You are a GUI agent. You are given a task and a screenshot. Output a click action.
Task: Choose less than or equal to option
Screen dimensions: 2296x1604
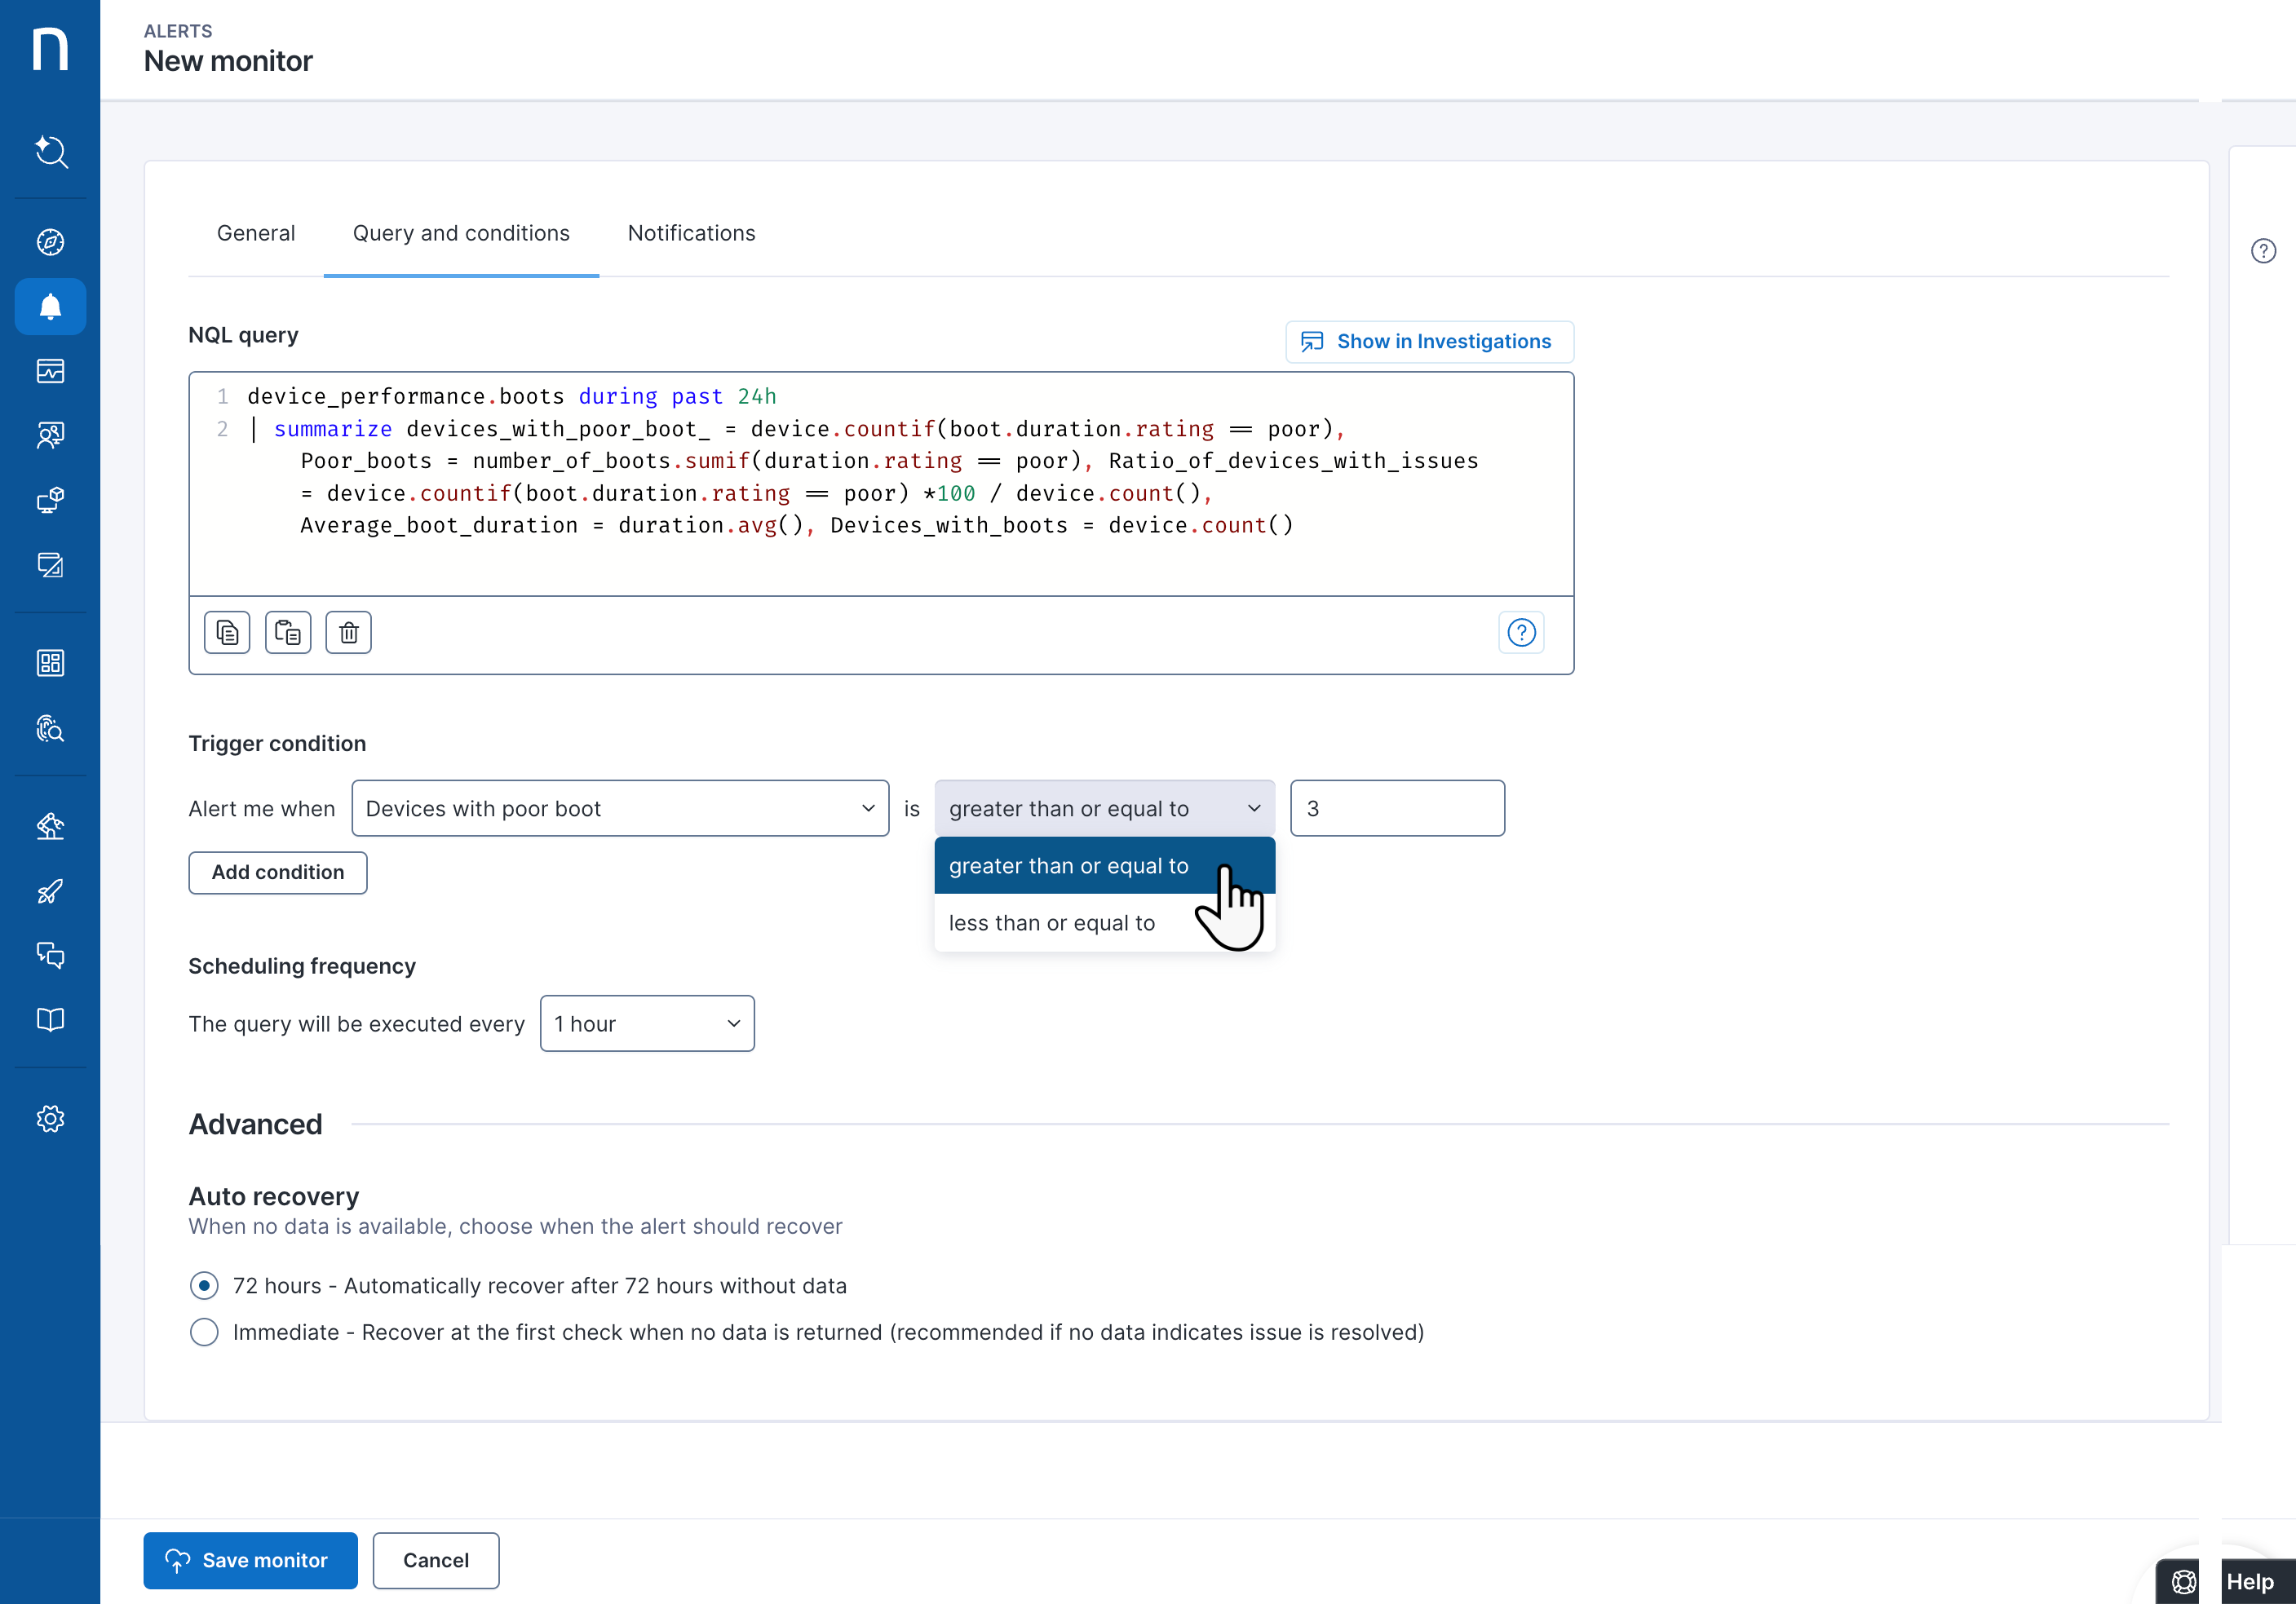pos(1051,923)
